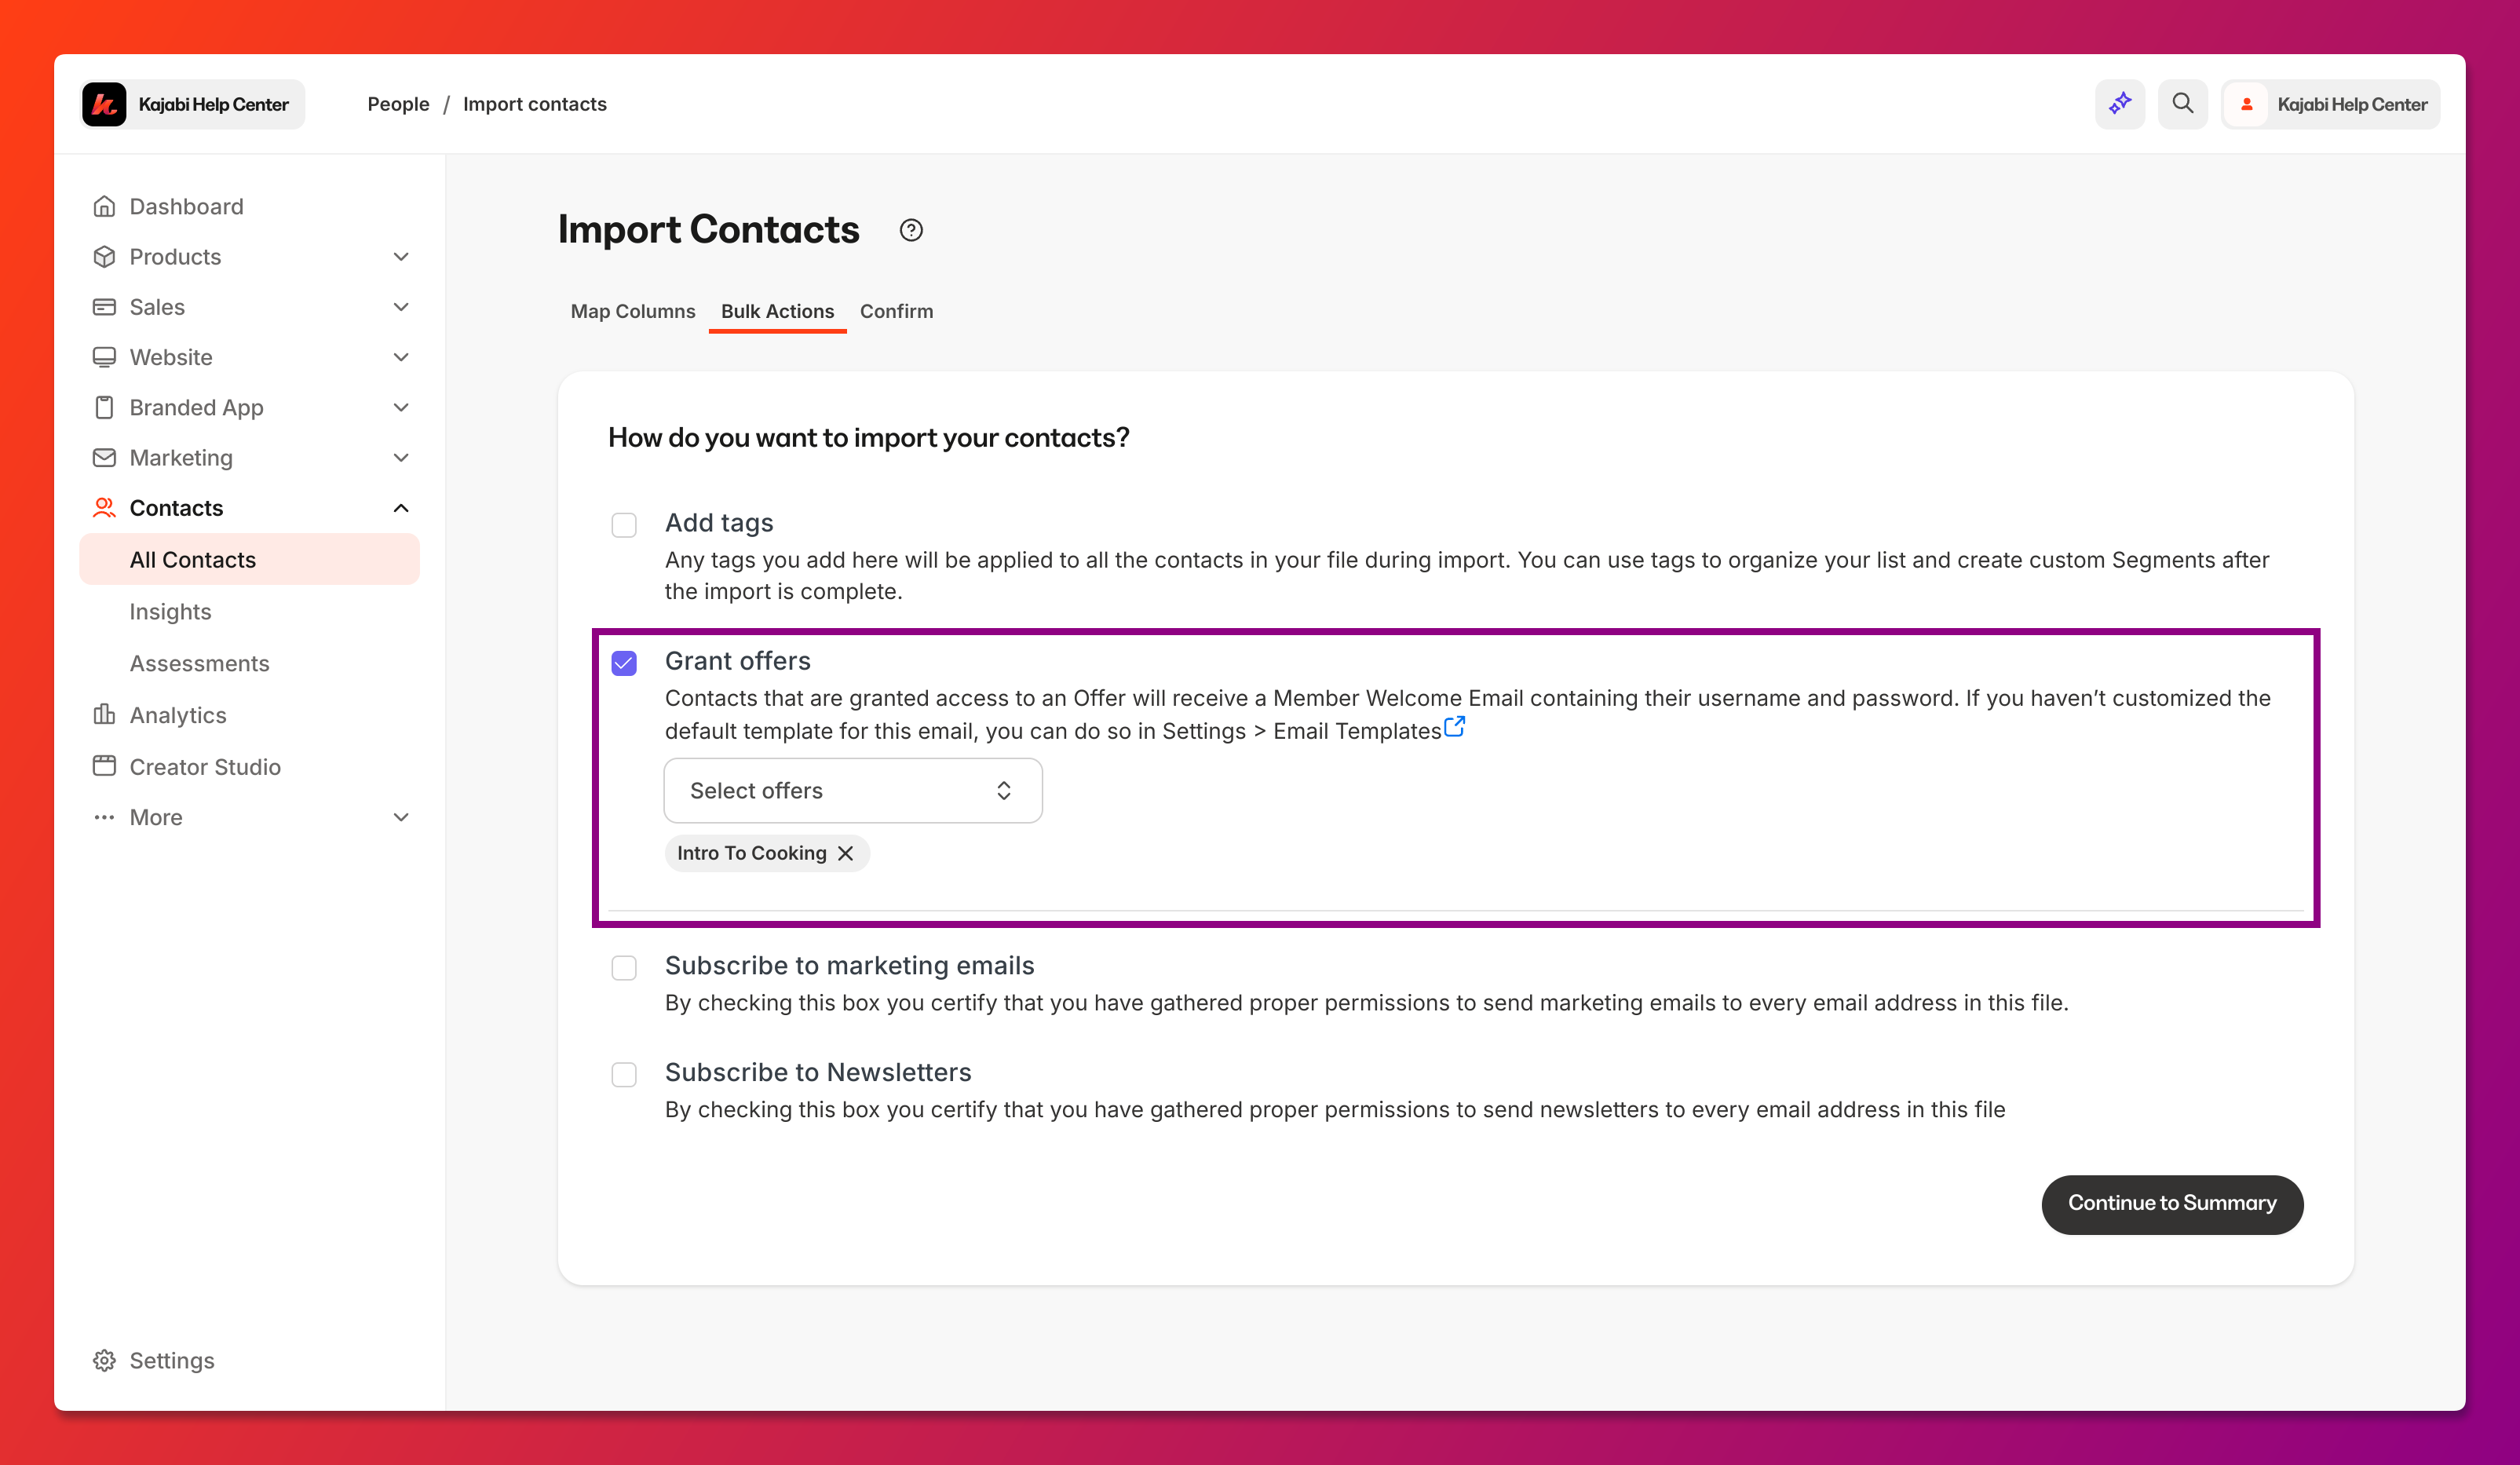Collapse the Contacts sidebar section
This screenshot has width=2520, height=1465.
401,508
